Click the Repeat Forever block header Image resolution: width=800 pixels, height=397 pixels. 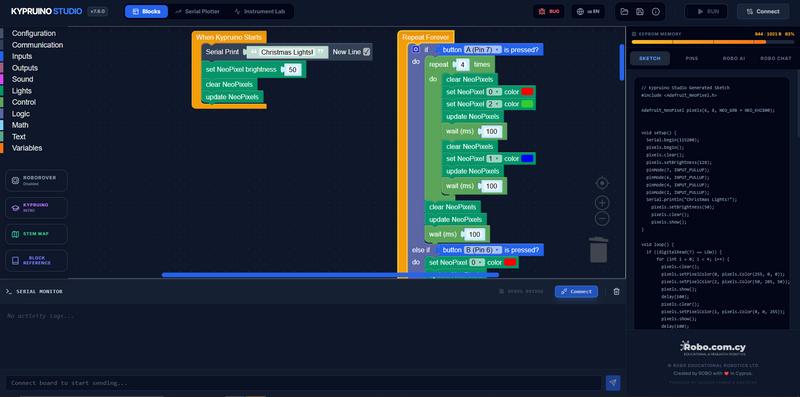tap(426, 37)
